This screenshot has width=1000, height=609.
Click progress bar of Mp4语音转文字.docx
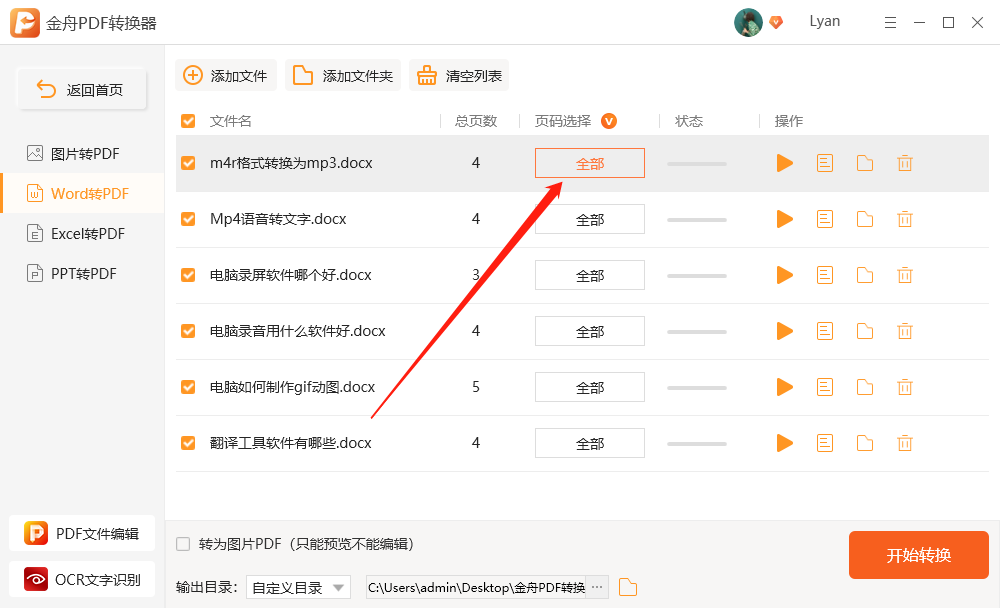696,220
